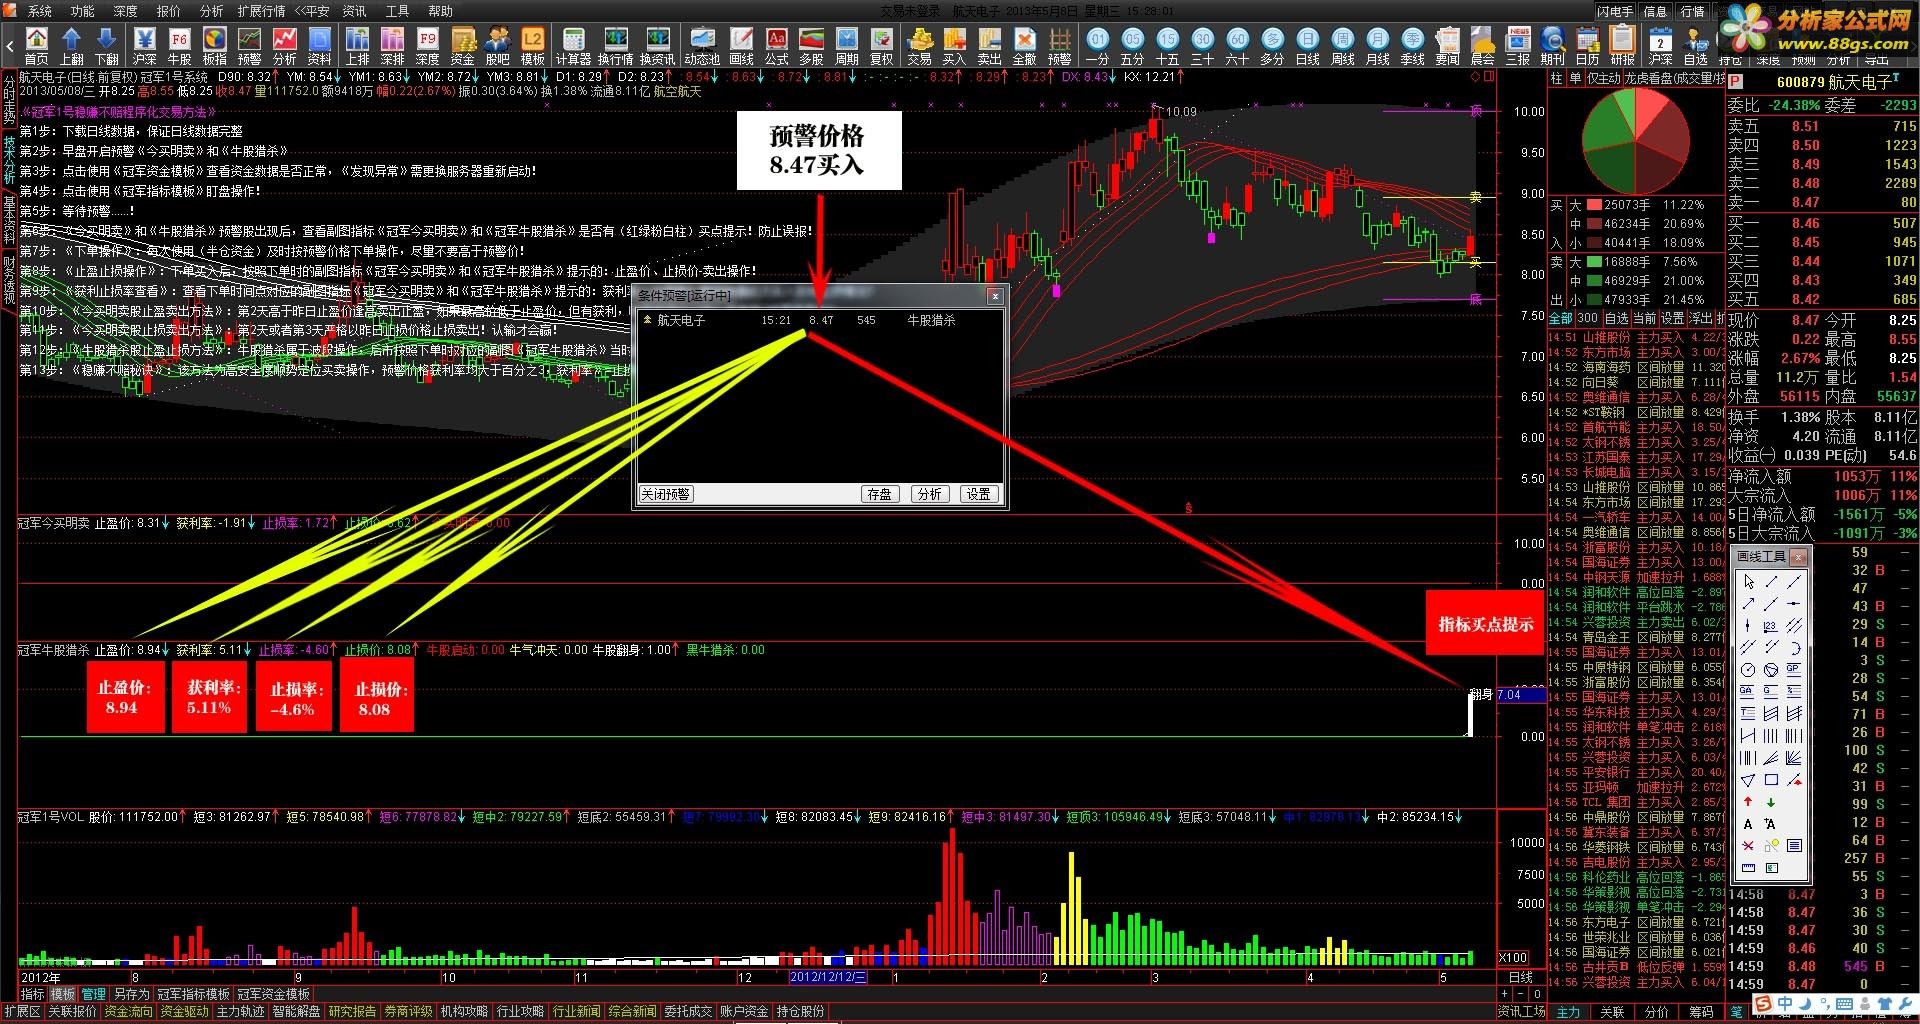Open the 工具 menu

tap(398, 11)
